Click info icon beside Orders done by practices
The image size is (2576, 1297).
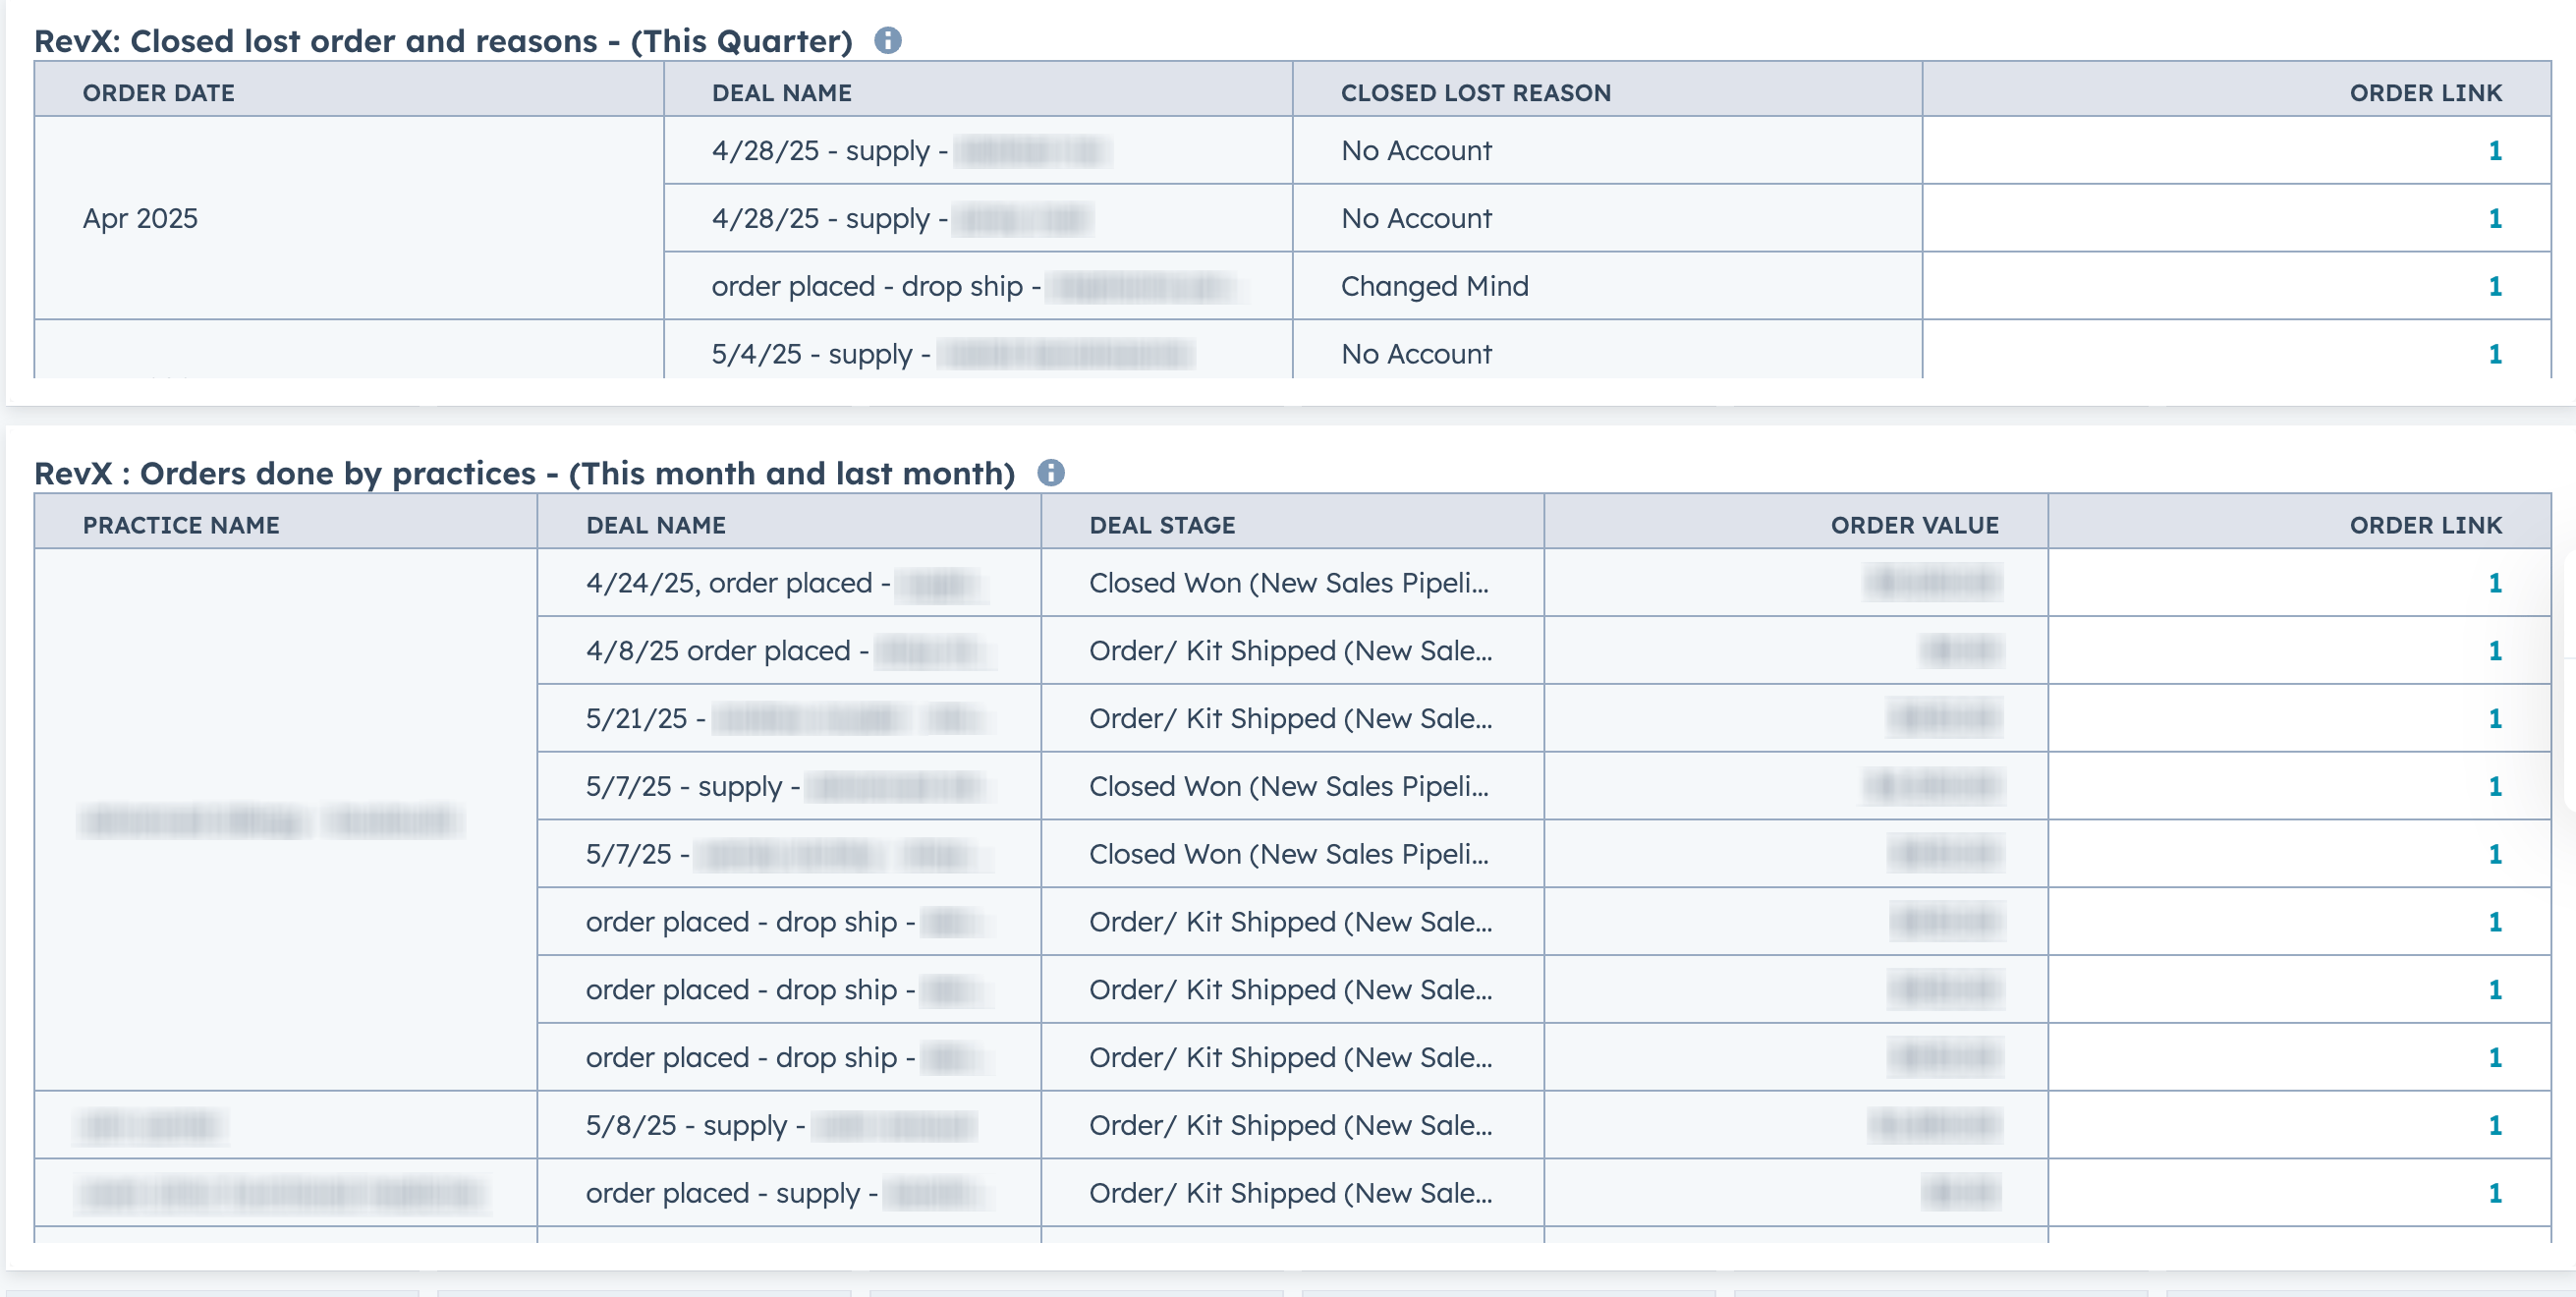[x=1050, y=472]
